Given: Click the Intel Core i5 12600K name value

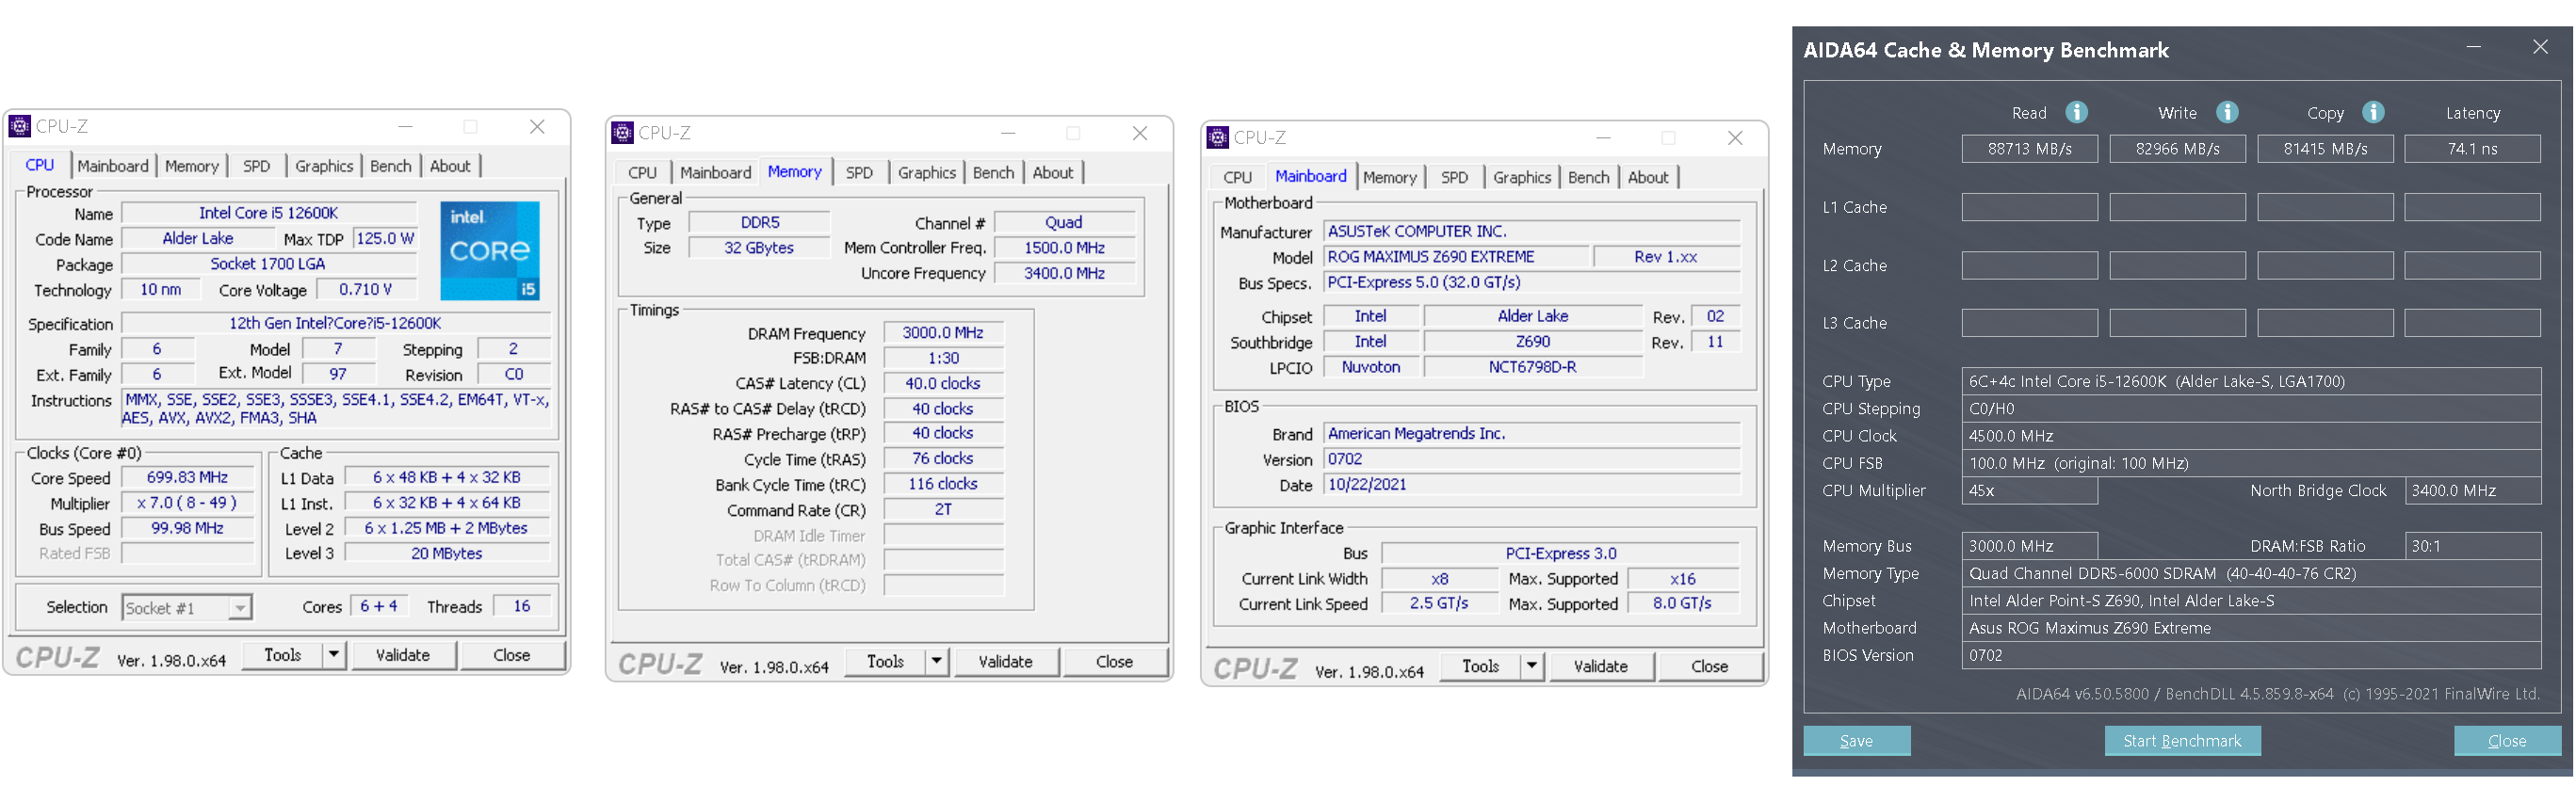Looking at the screenshot, I should (268, 213).
